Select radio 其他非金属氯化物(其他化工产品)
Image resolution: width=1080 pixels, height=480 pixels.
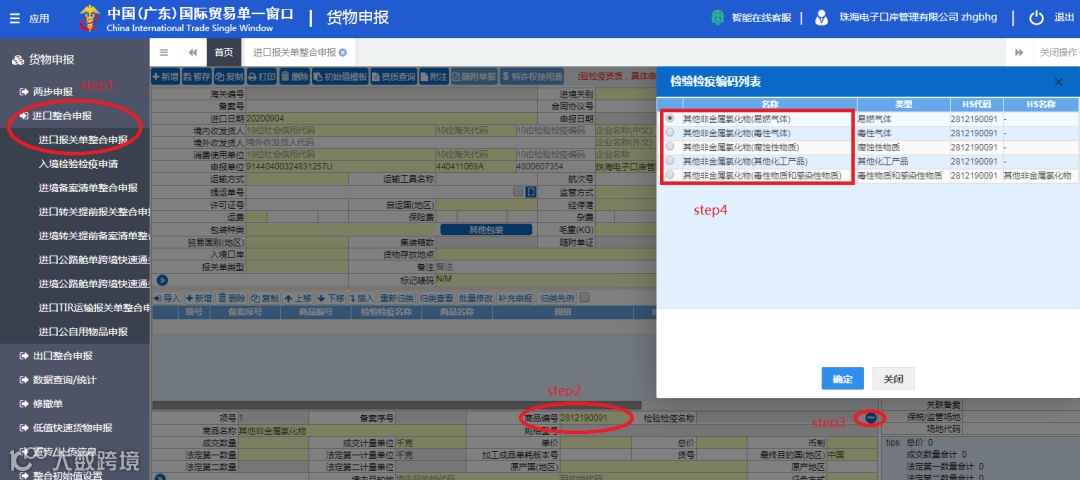click(670, 161)
